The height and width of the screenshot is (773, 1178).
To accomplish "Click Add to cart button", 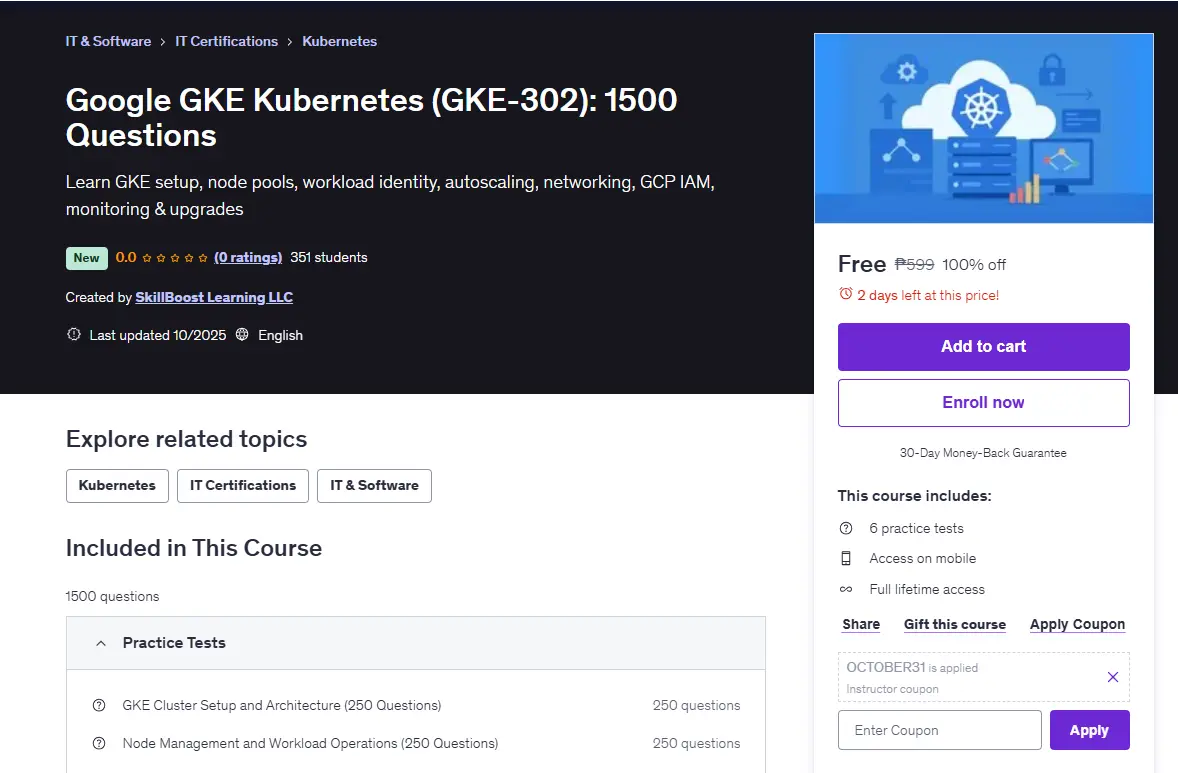I will [x=983, y=346].
